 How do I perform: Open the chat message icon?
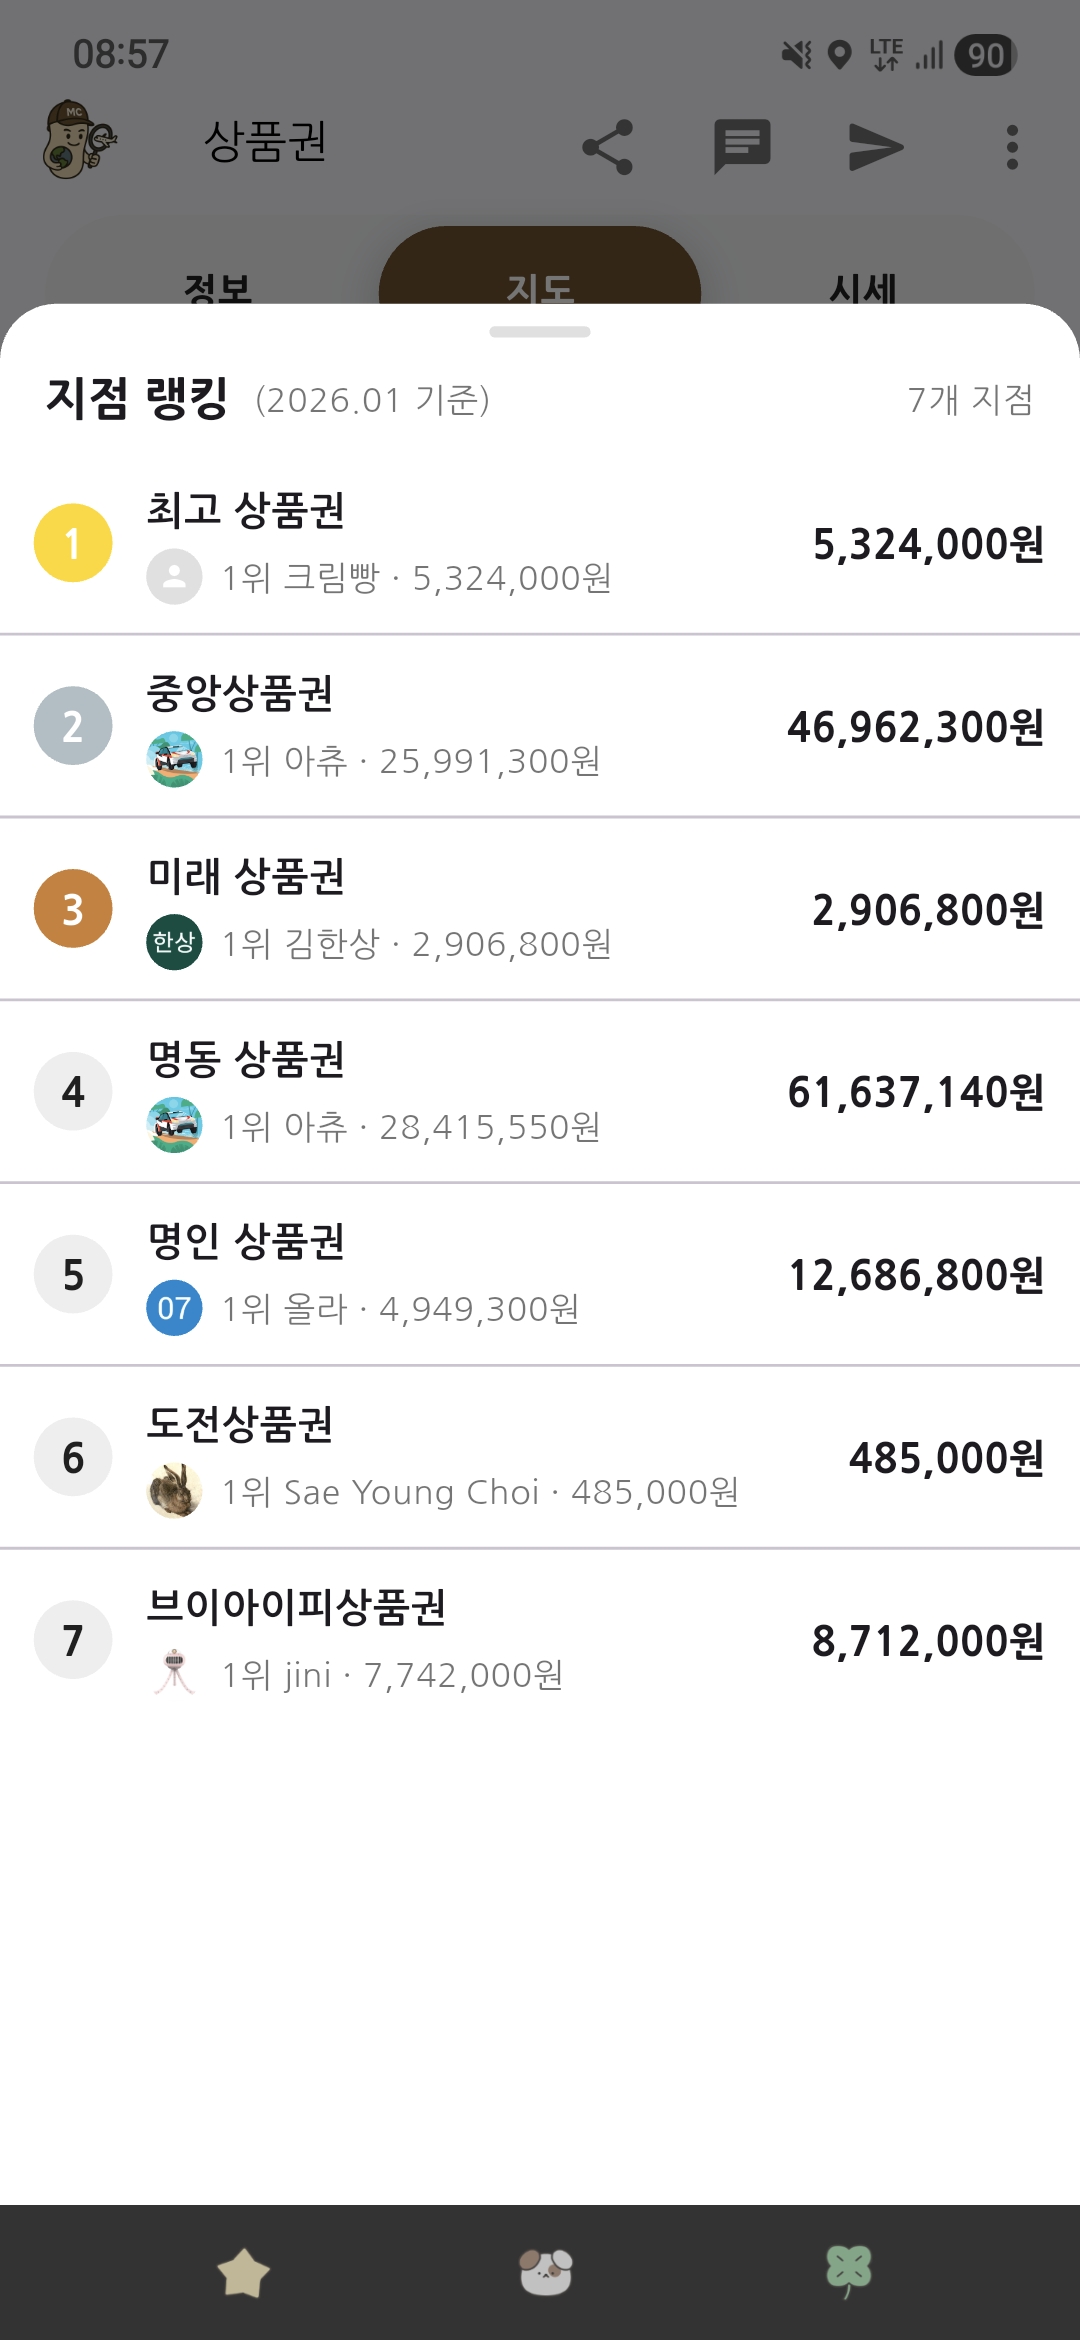[742, 147]
